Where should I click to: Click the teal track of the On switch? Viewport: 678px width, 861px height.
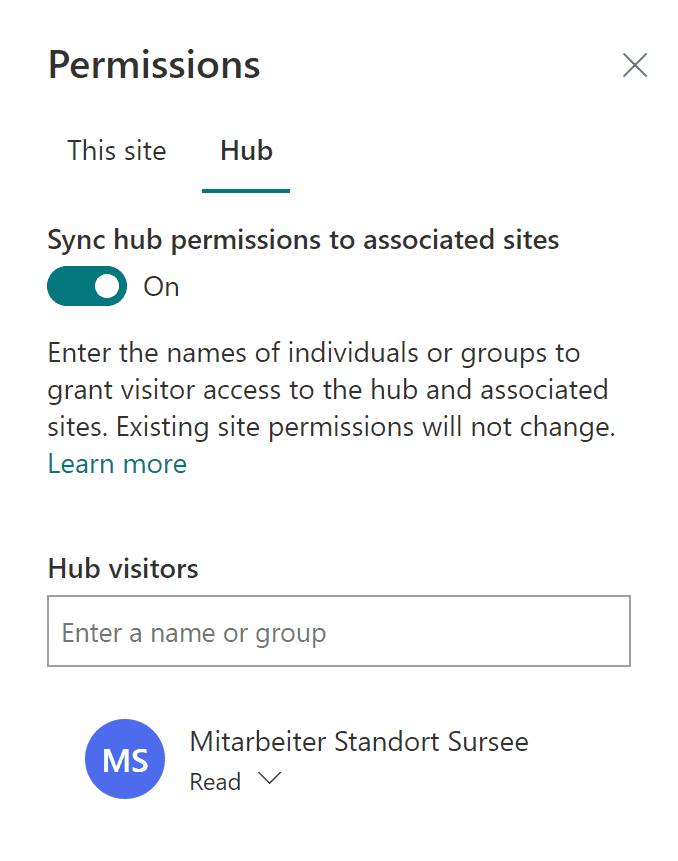[x=70, y=286]
